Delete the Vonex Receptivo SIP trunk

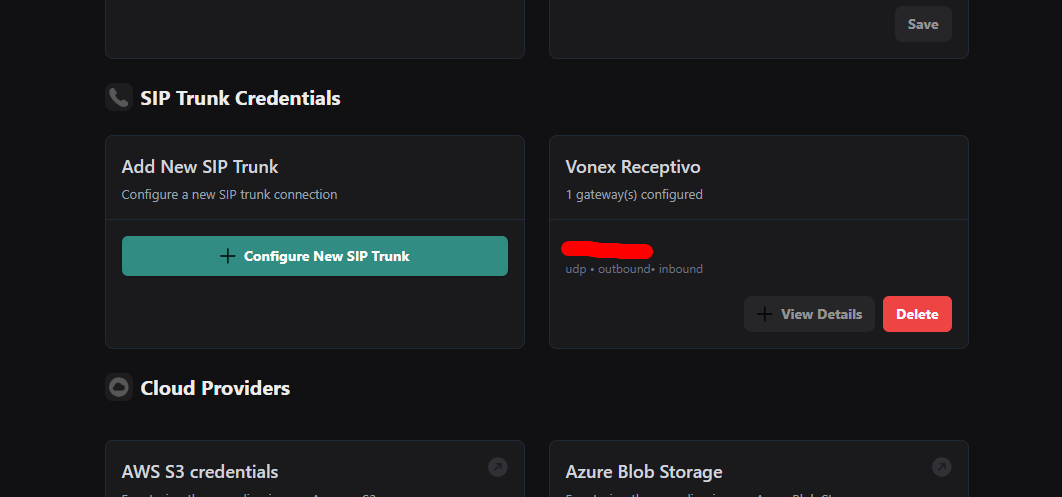pyautogui.click(x=917, y=314)
